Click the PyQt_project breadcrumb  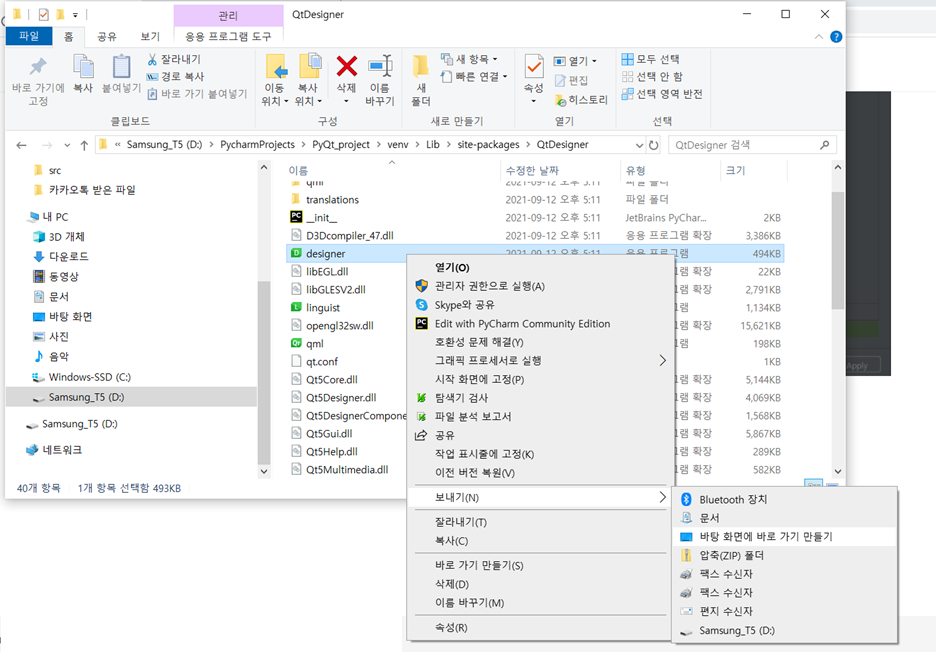click(x=341, y=145)
